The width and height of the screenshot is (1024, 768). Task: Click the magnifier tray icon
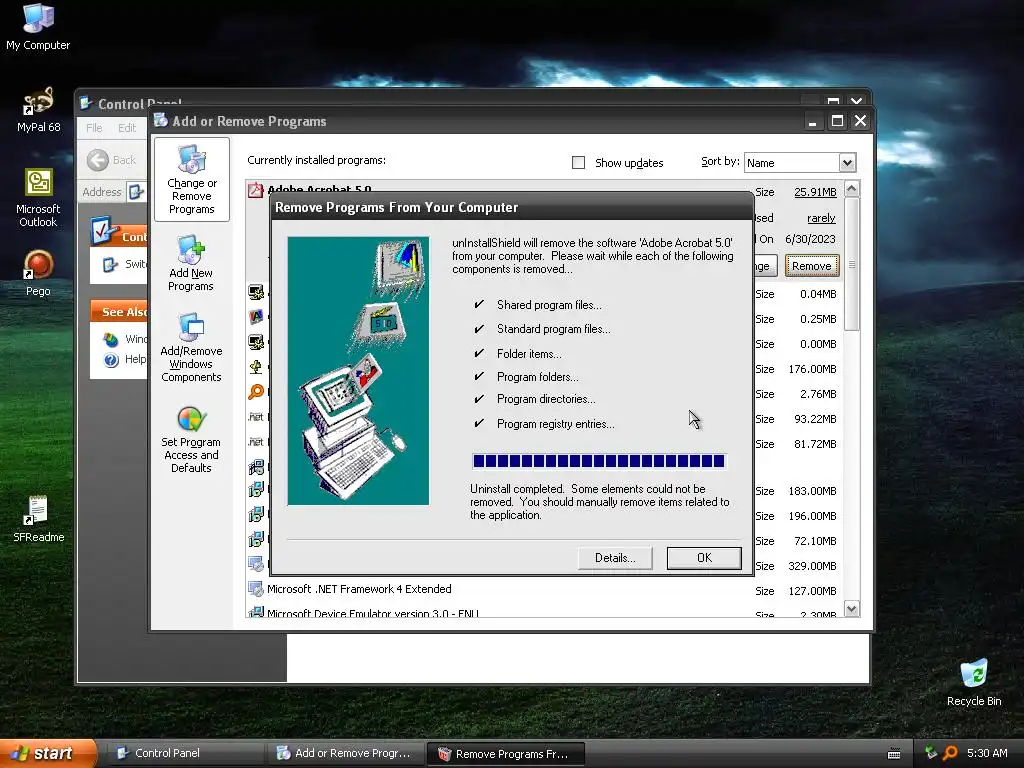950,753
